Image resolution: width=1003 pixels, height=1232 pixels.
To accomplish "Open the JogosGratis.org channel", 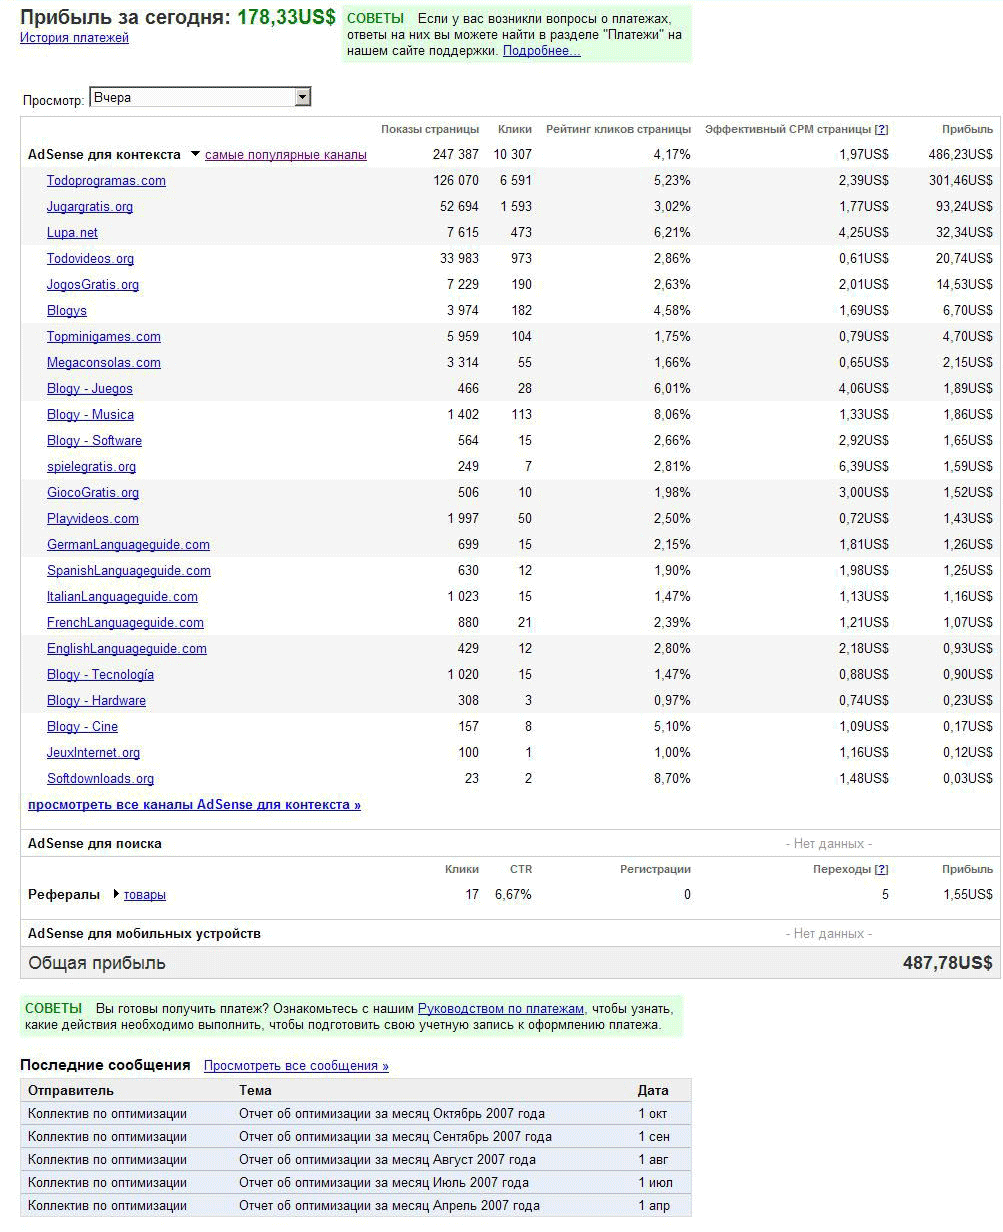I will point(93,285).
